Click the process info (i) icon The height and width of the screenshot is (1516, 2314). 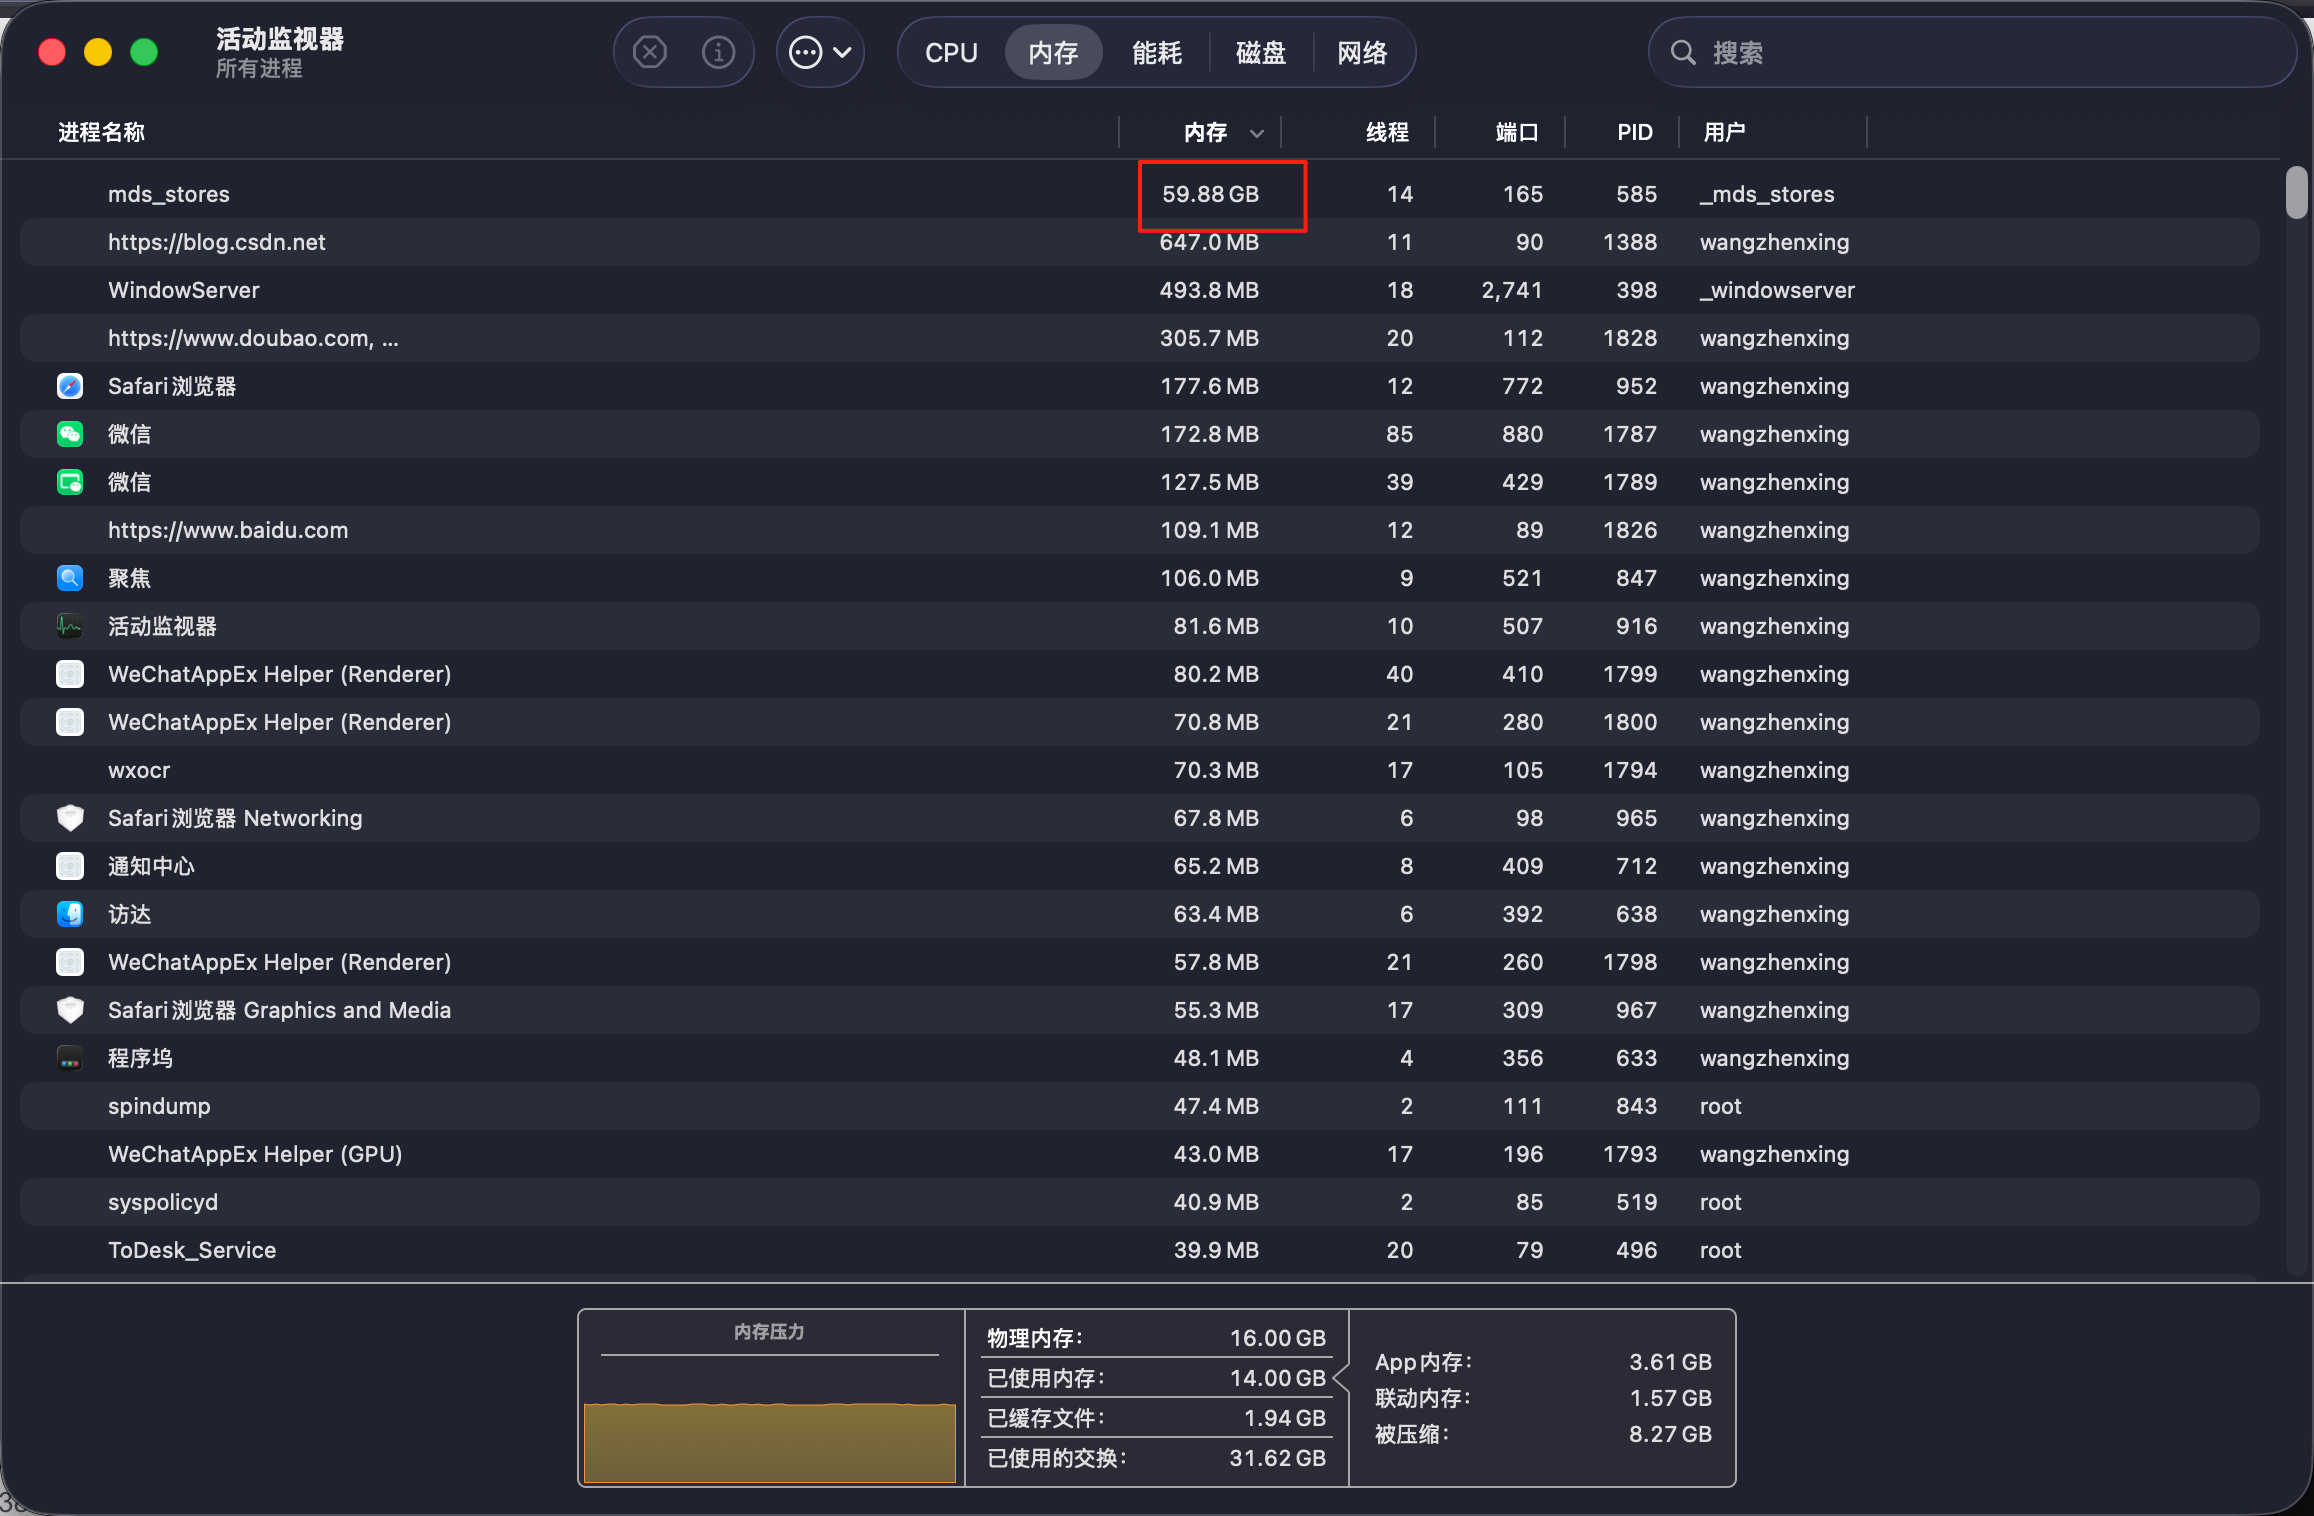tap(718, 52)
